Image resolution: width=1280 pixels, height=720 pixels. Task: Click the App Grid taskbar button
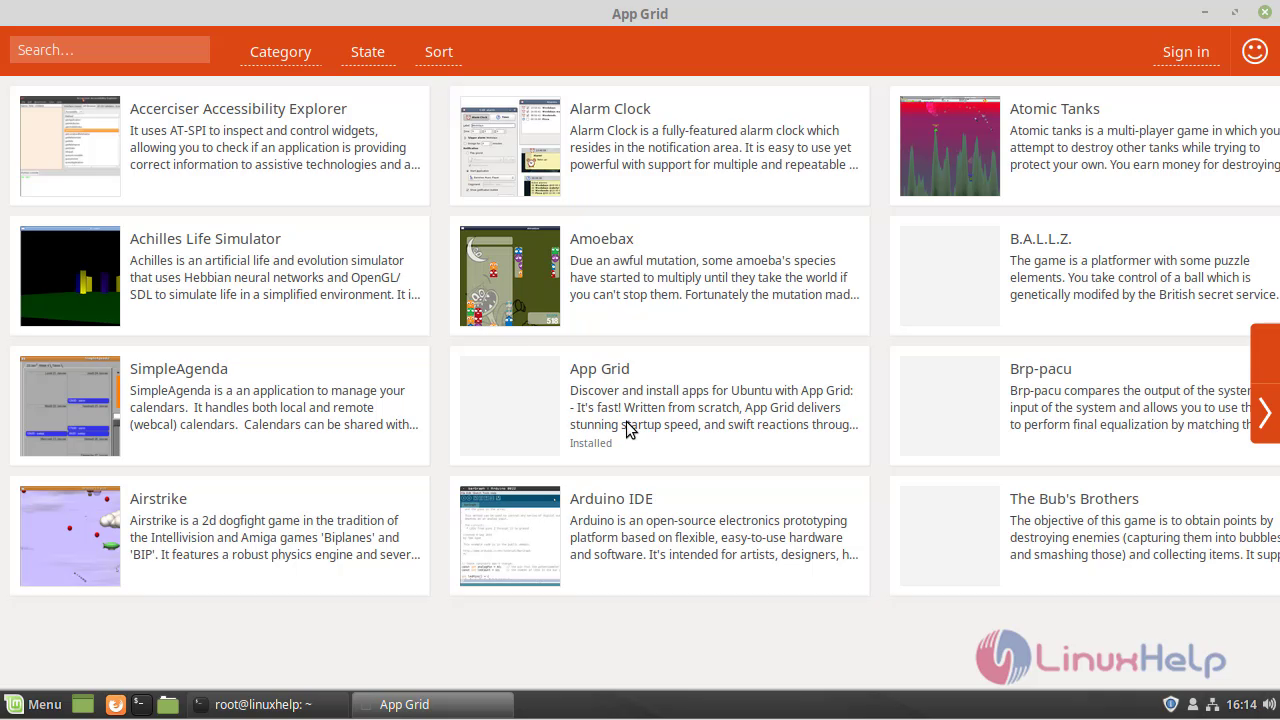(432, 704)
